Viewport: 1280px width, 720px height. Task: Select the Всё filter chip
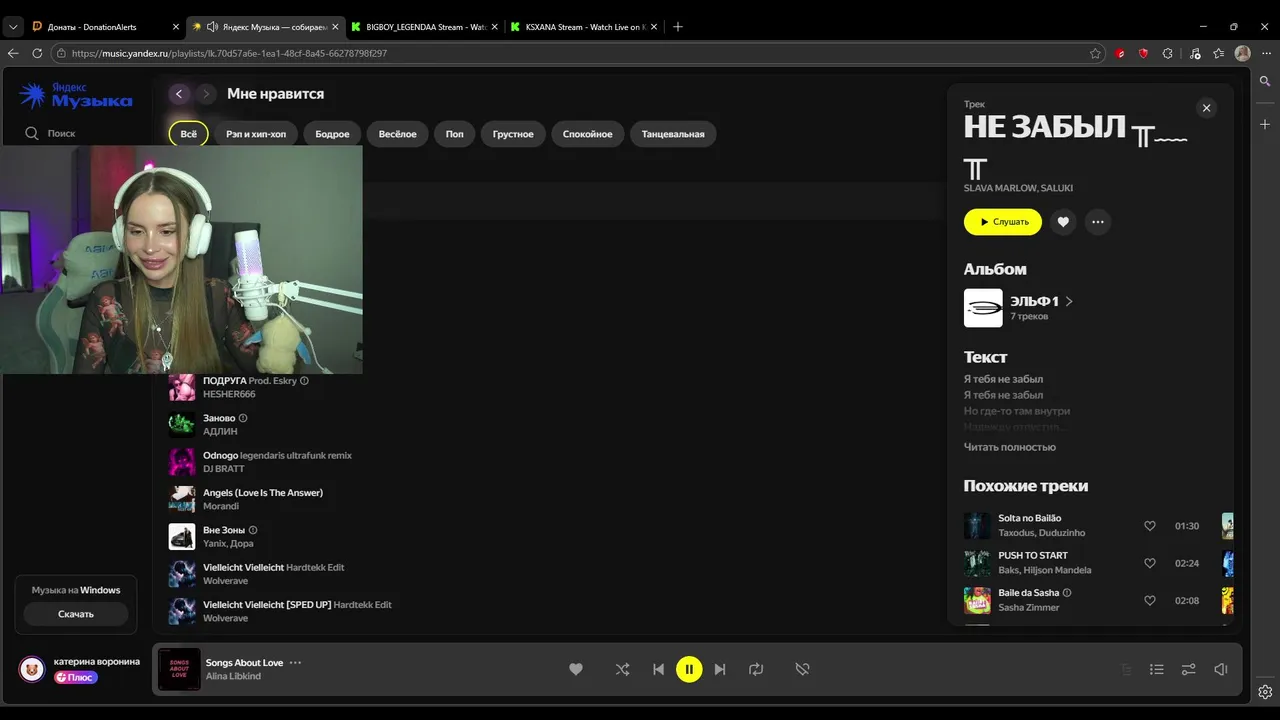(188, 134)
